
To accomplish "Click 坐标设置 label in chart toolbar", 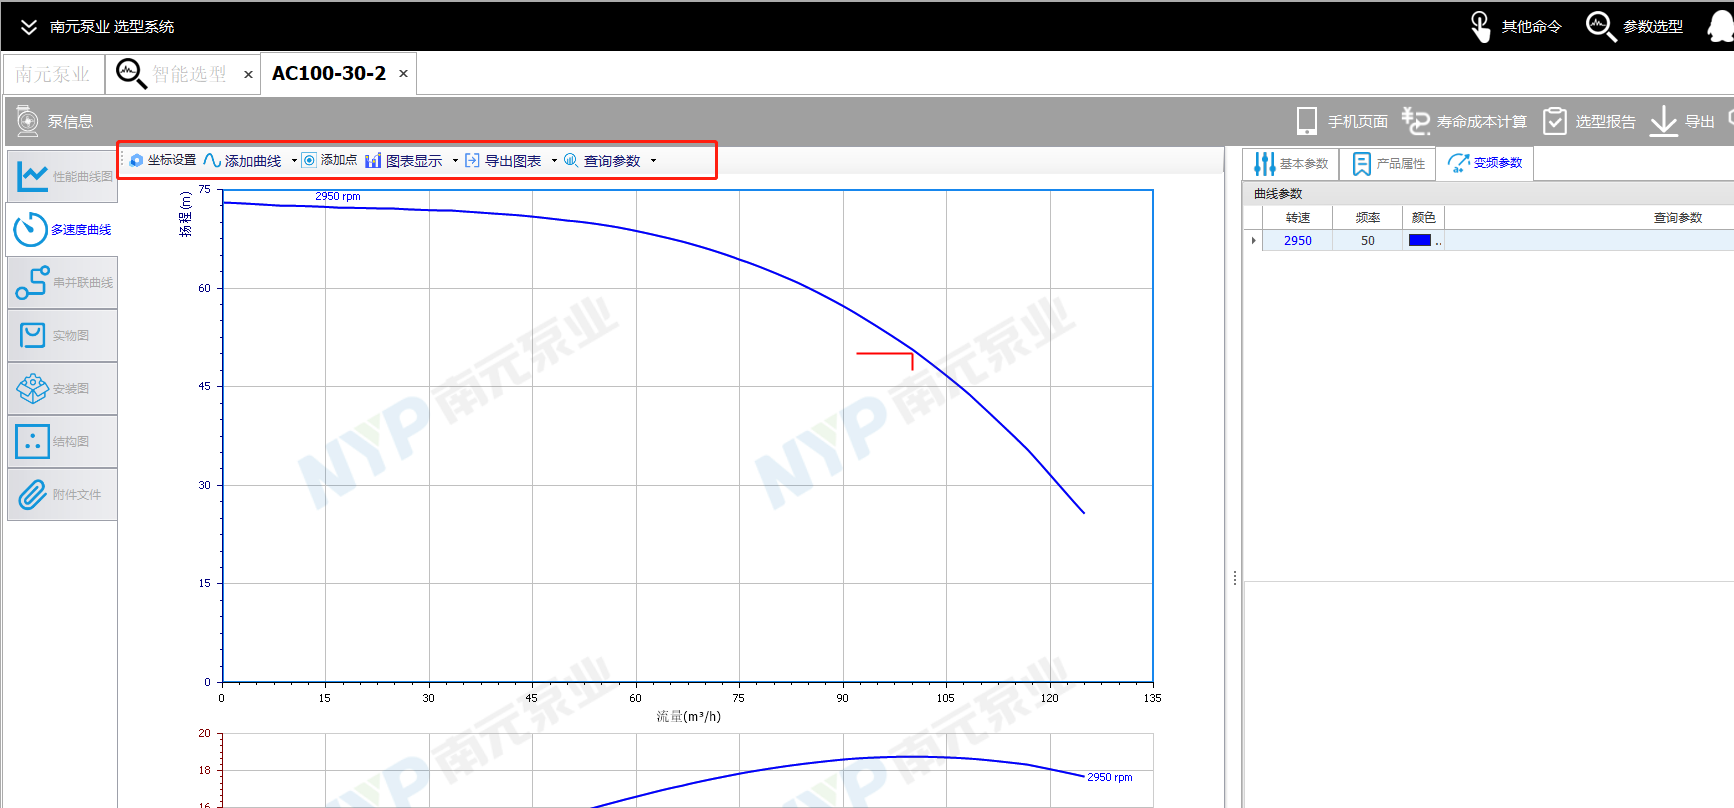I will [x=172, y=160].
